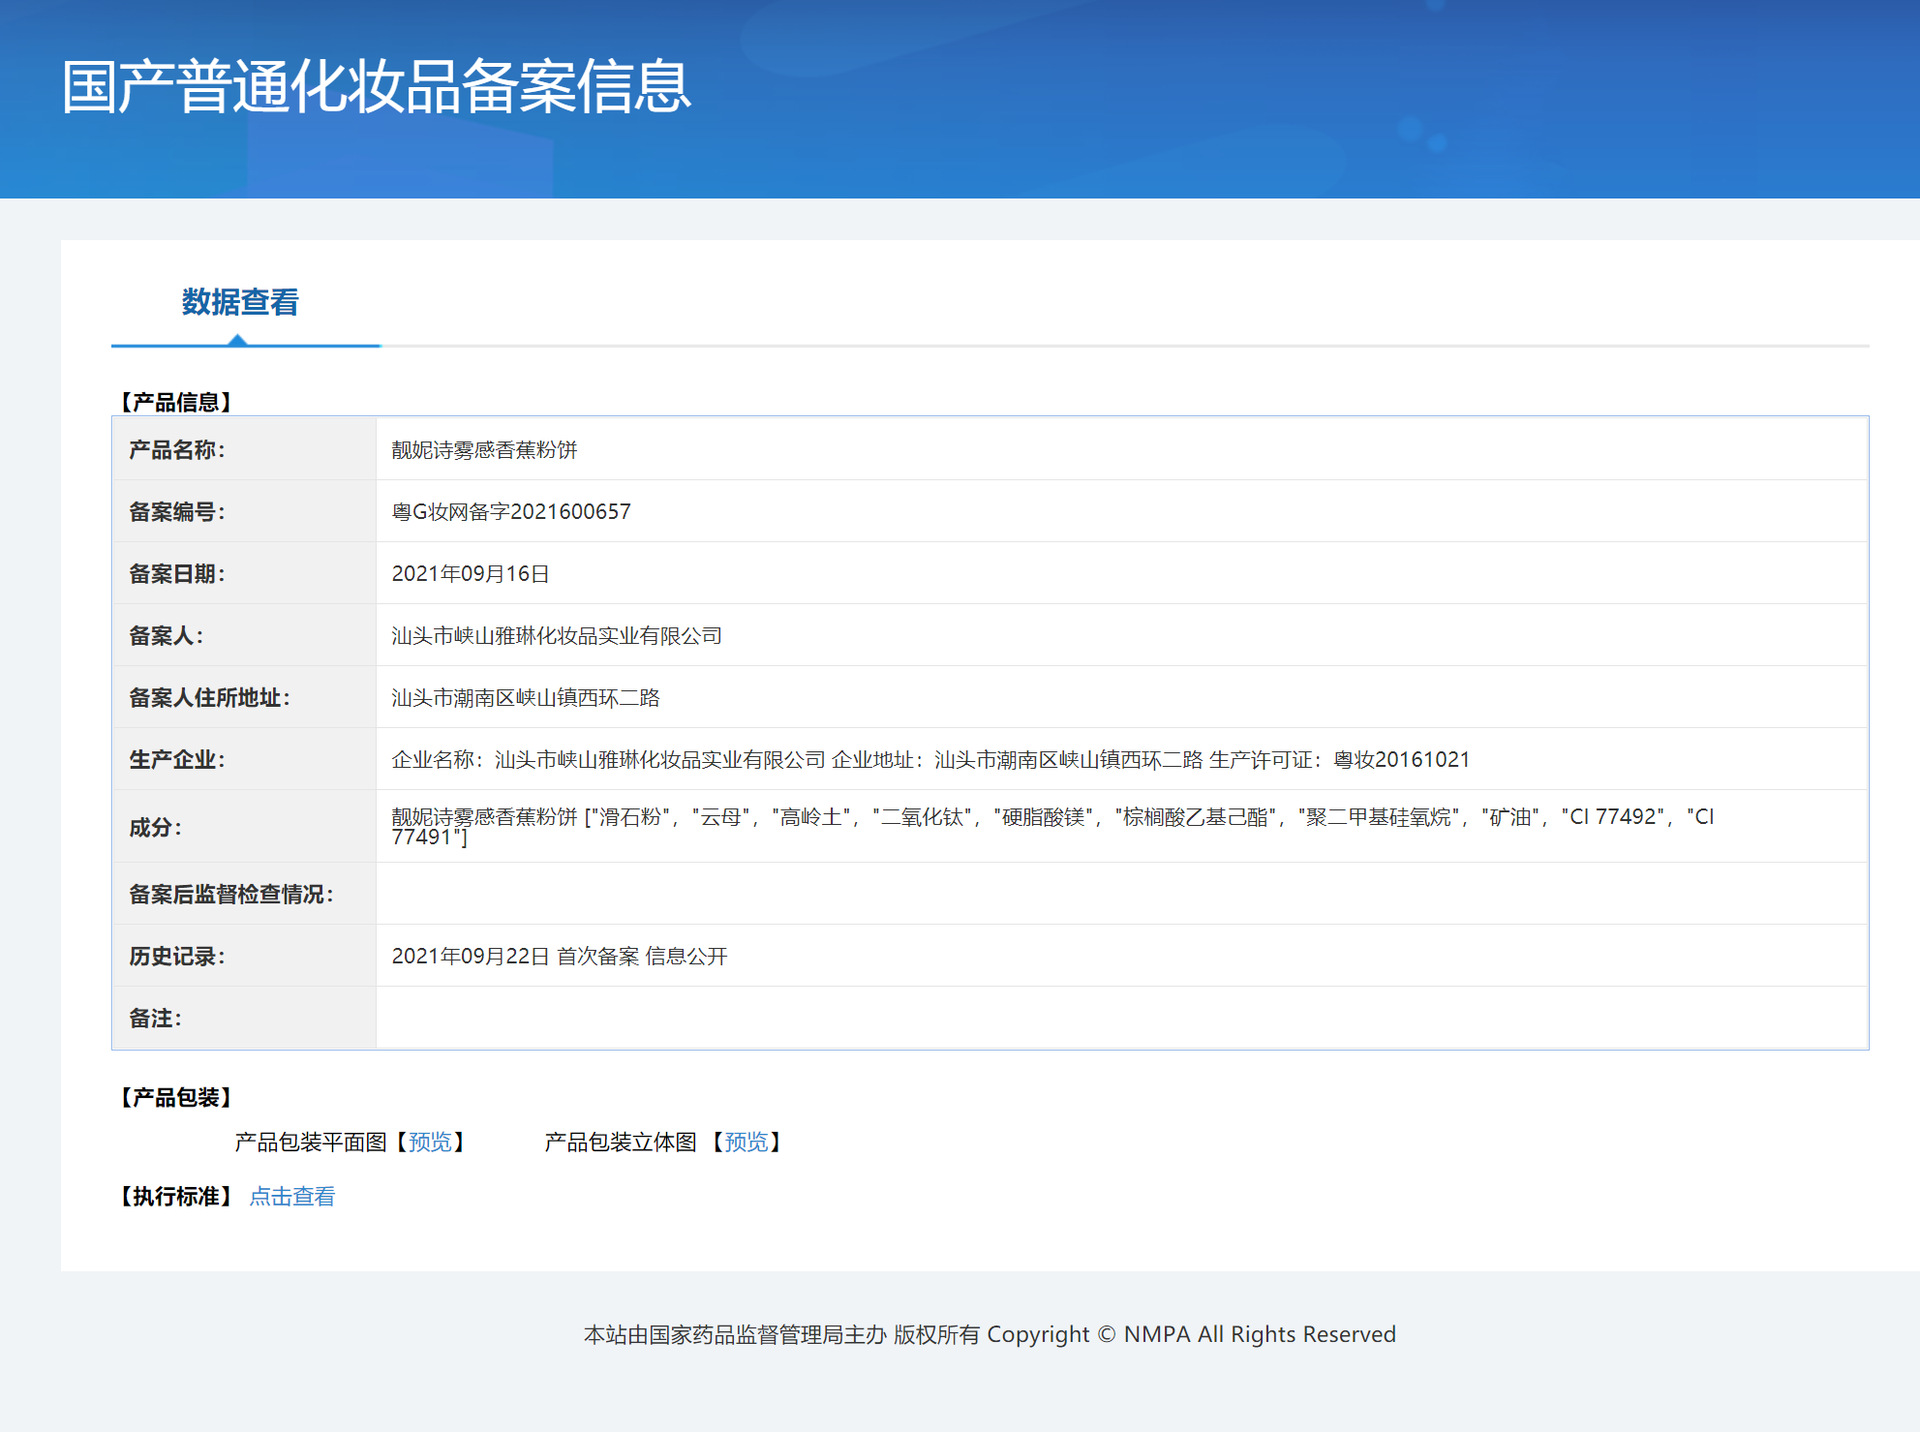
Task: Click product name value 靓妮诗雾感香蕉粉饼
Action: [x=484, y=450]
